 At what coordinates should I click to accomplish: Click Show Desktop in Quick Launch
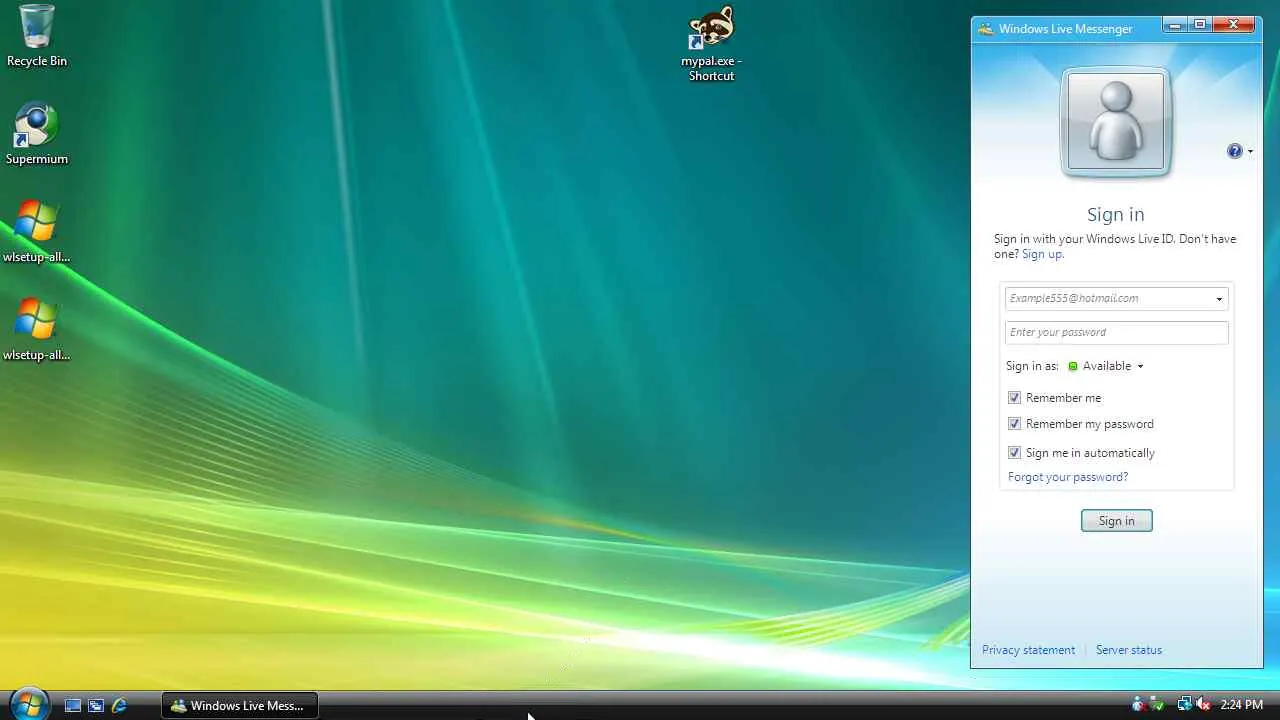pos(73,705)
